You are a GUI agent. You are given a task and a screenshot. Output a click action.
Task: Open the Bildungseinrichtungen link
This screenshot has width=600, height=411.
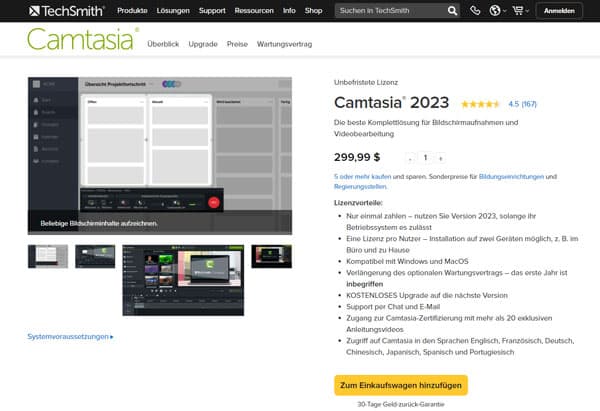(511, 176)
